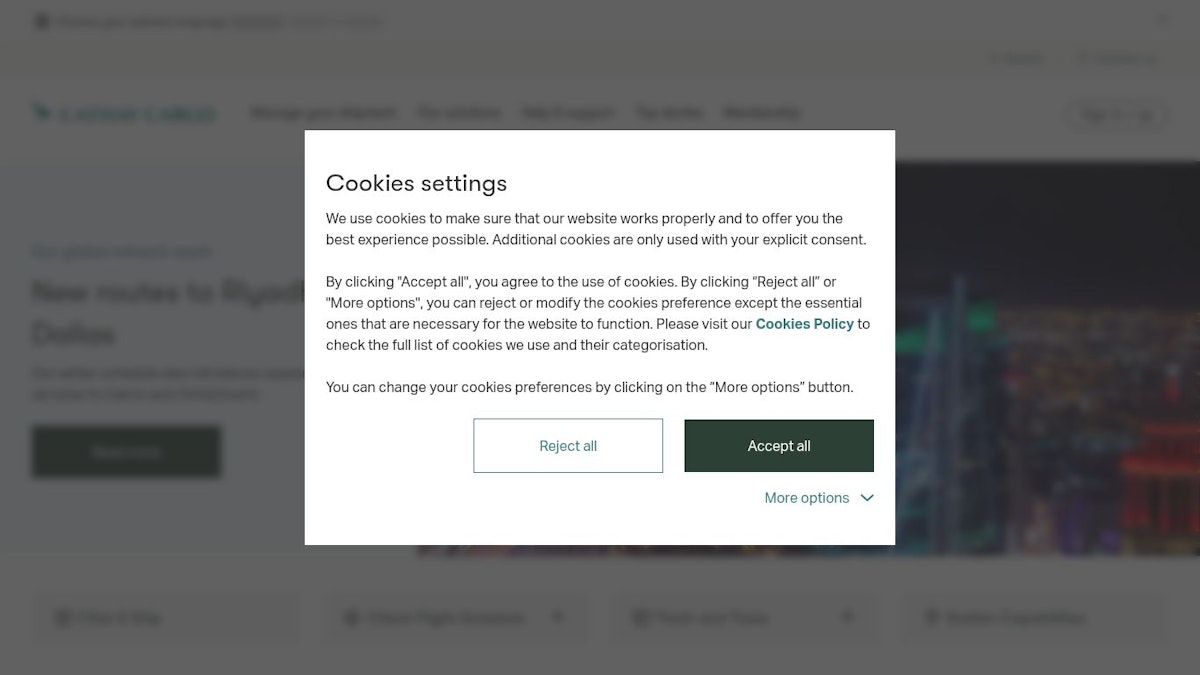Click the Contact us icon in the top bar
The width and height of the screenshot is (1200, 675).
coord(1082,59)
